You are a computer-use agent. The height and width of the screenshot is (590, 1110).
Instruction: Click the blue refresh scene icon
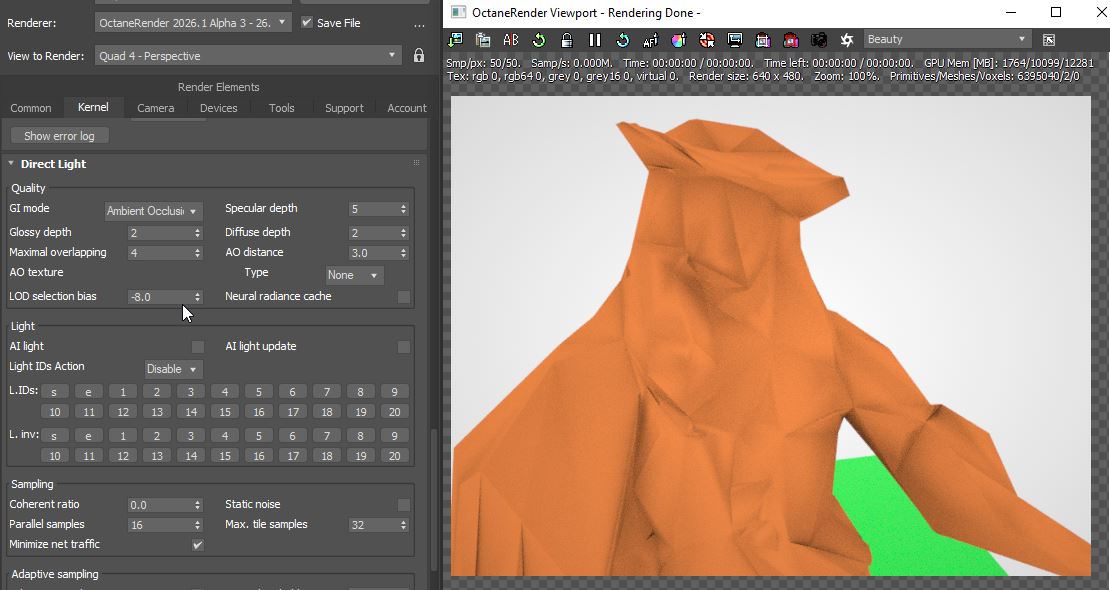pyautogui.click(x=622, y=40)
